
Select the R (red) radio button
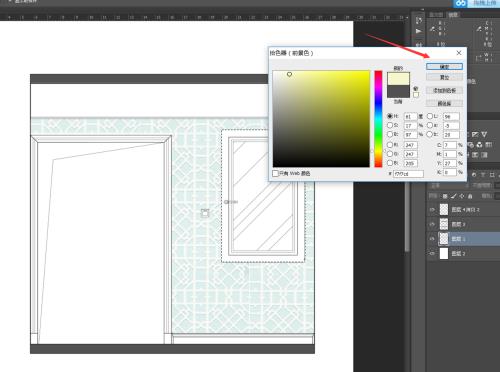pyautogui.click(x=390, y=145)
